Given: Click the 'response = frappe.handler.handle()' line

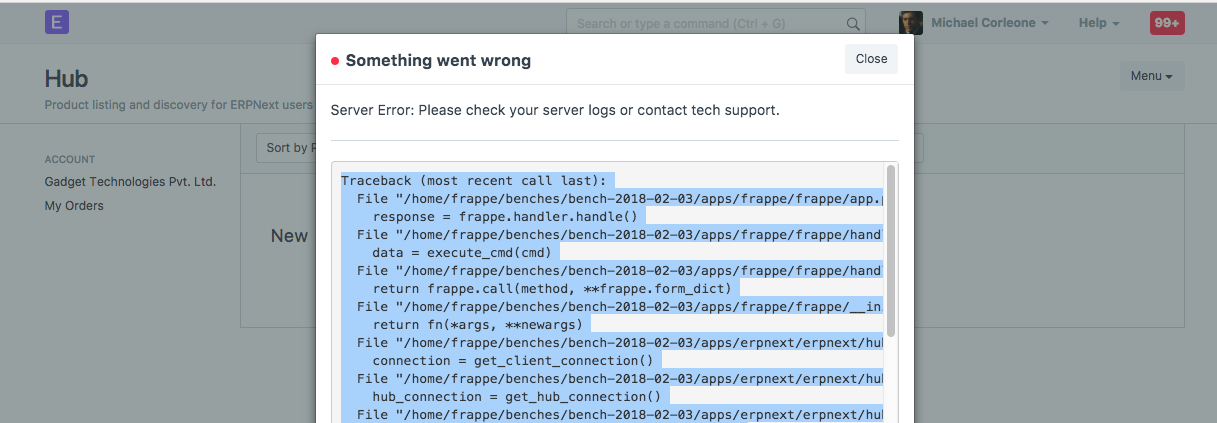Looking at the screenshot, I should [x=505, y=216].
